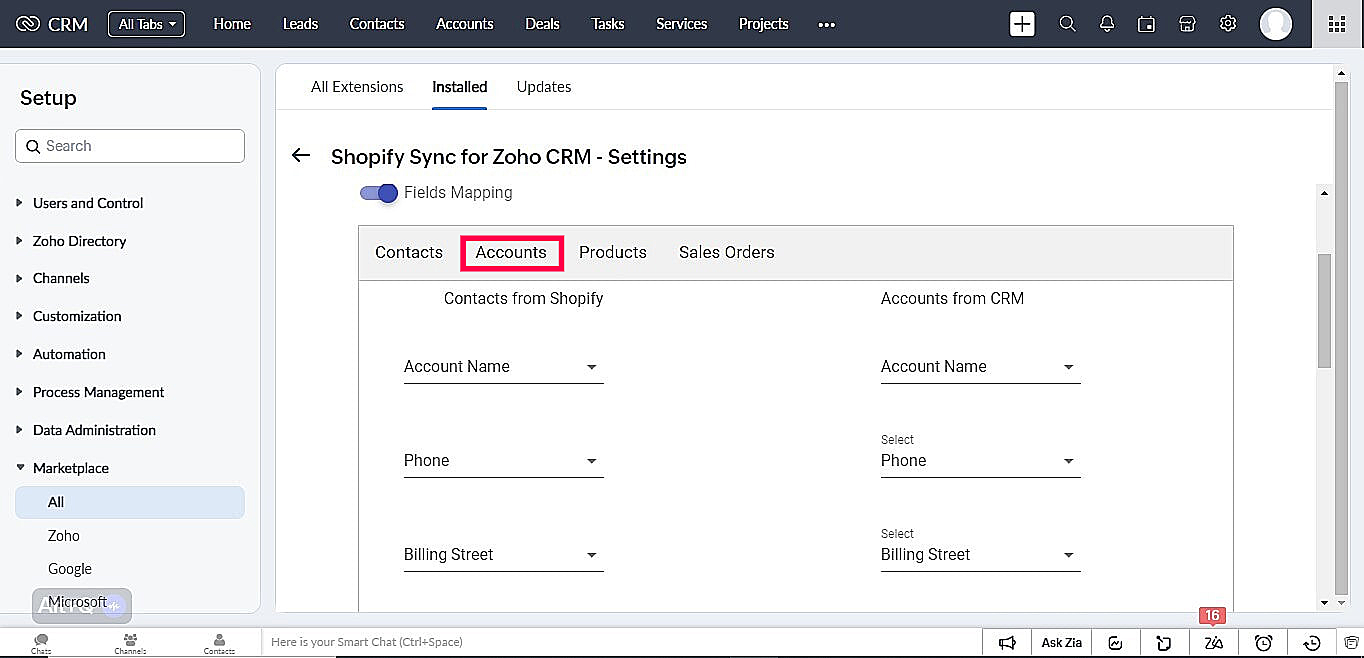Select Google under Marketplace
1364x658 pixels.
70,569
